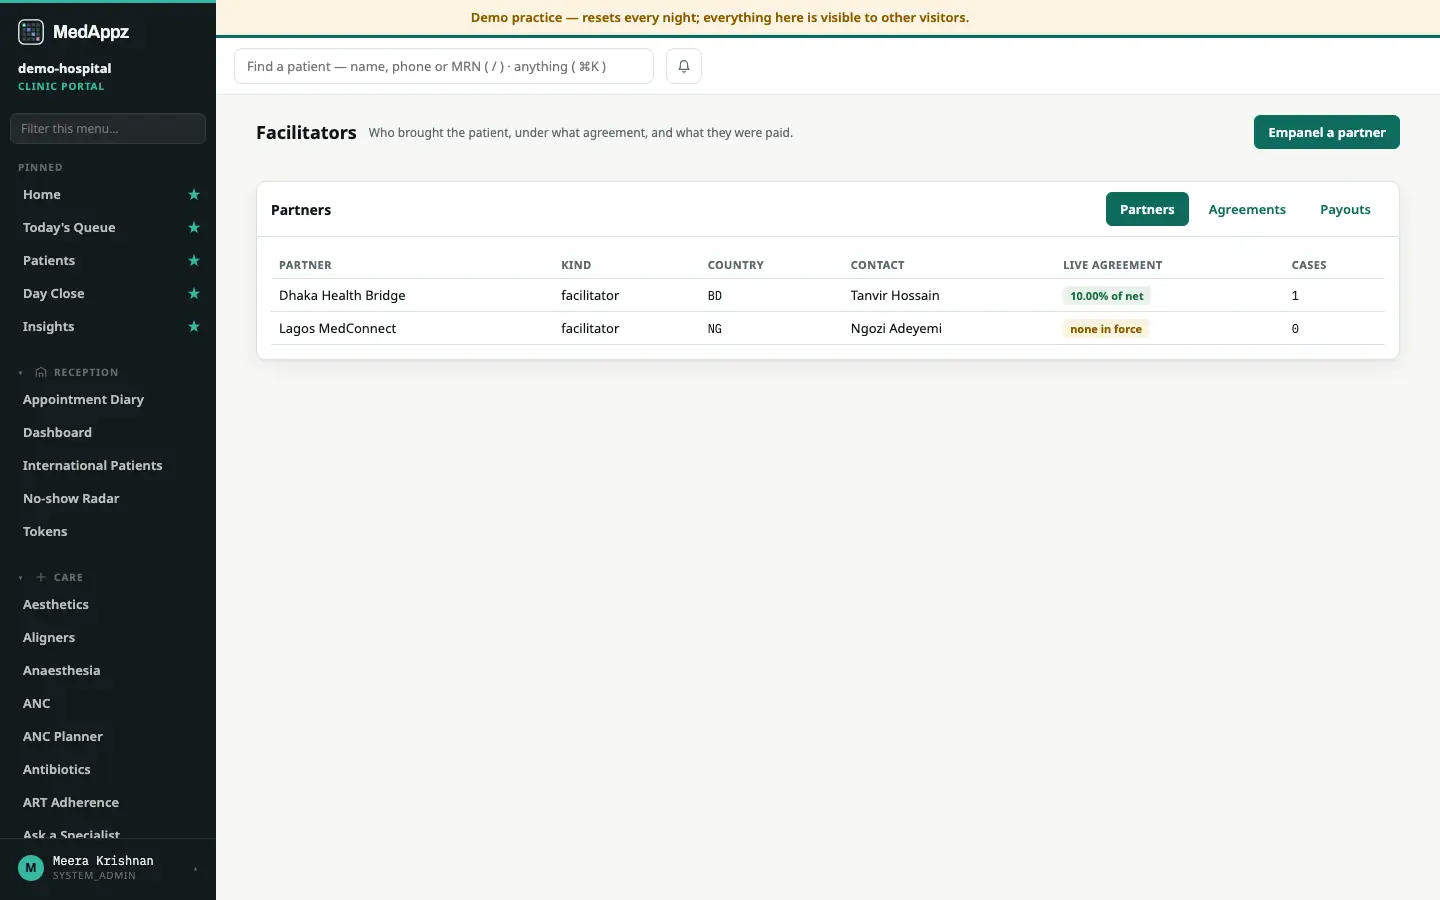
Task: Open International Patients
Action: 93,466
